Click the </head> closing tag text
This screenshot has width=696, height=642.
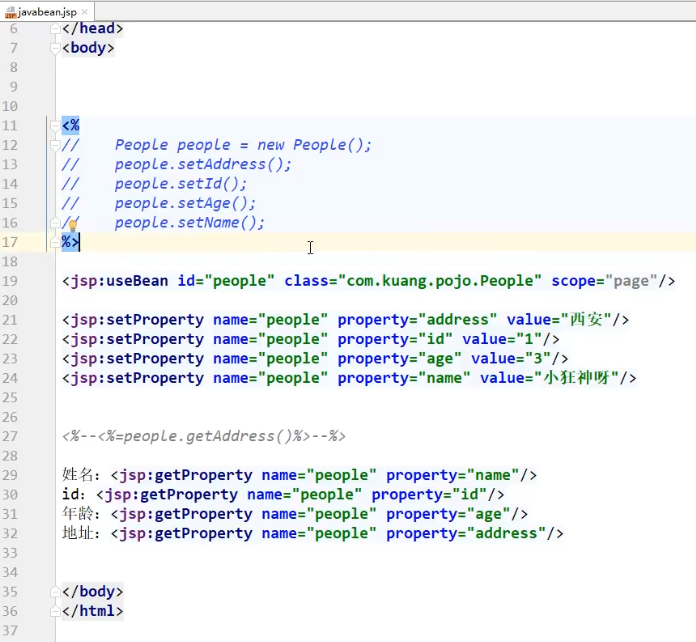pyautogui.click(x=92, y=28)
